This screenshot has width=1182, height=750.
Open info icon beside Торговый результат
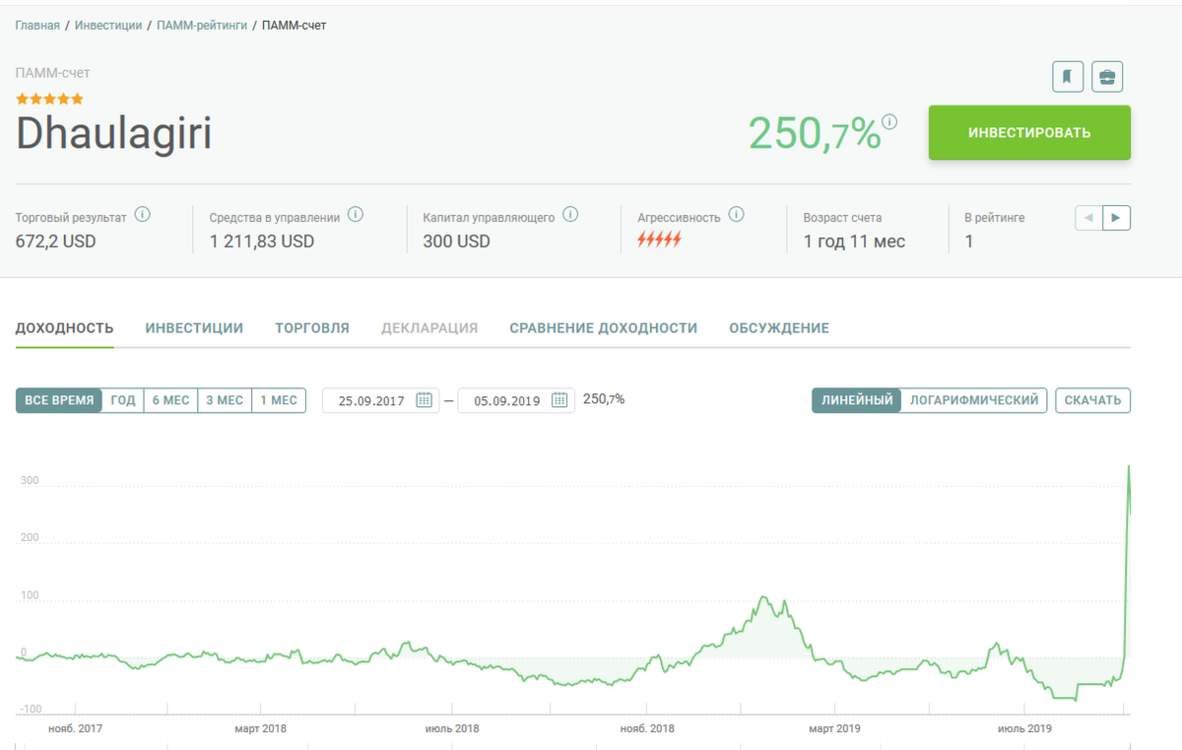coord(142,215)
